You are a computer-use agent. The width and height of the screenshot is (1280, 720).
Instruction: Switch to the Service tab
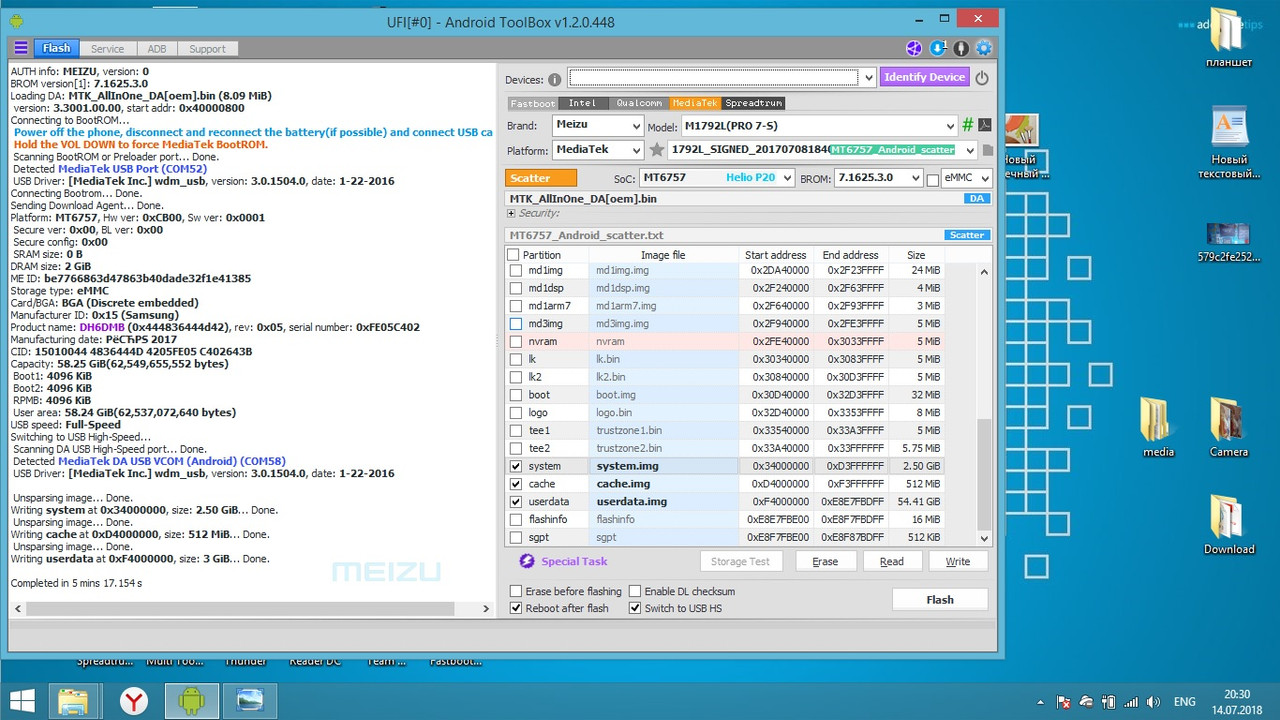[107, 48]
